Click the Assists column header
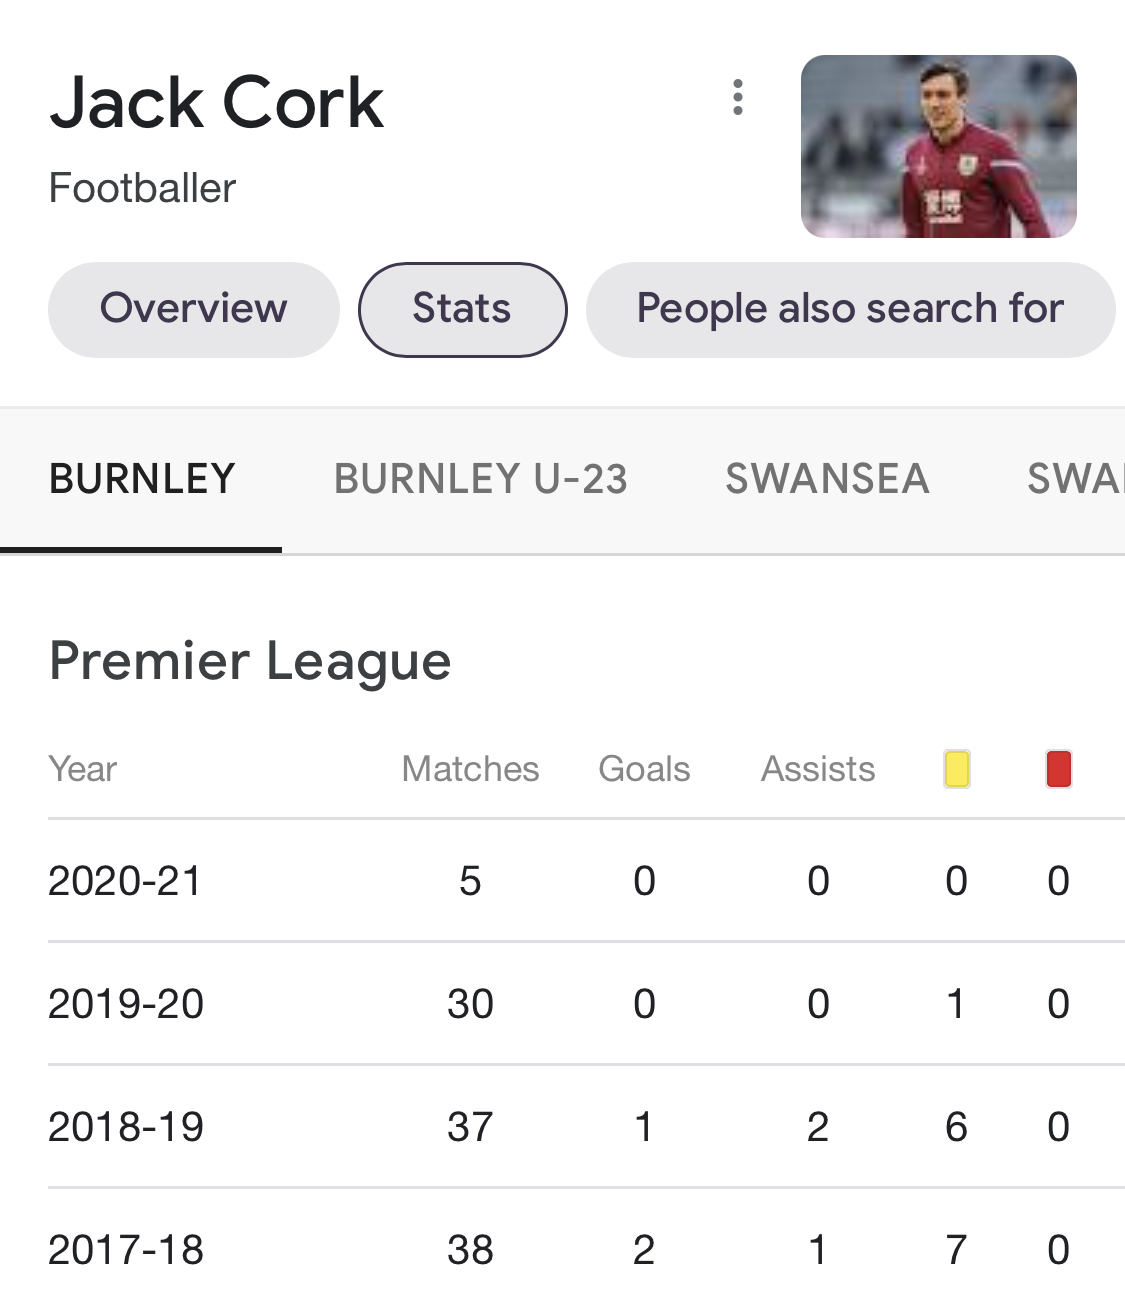1125x1311 pixels. tap(817, 769)
